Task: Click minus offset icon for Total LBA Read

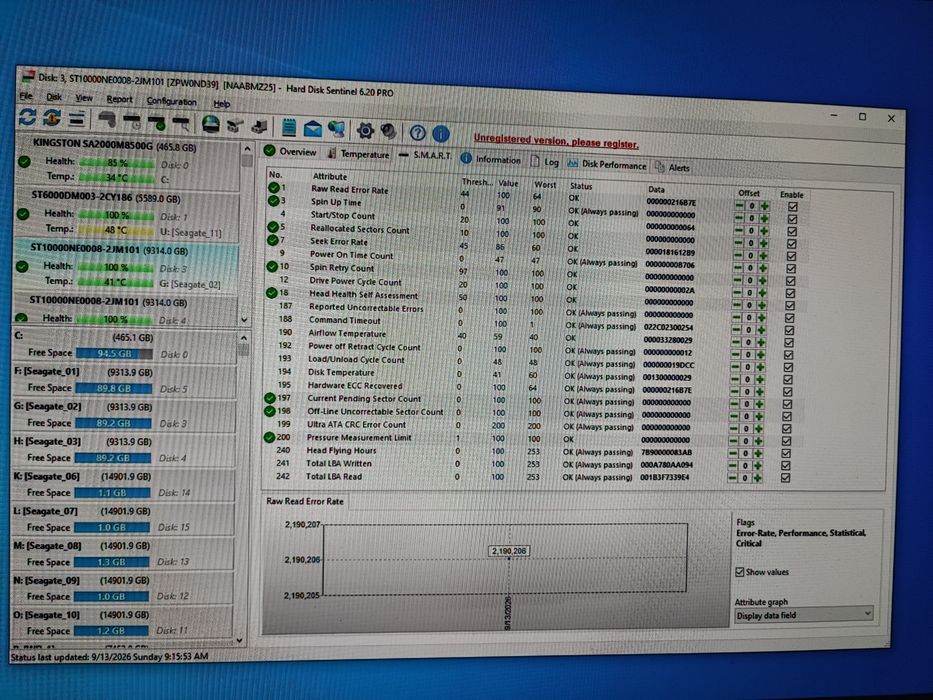Action: click(732, 478)
